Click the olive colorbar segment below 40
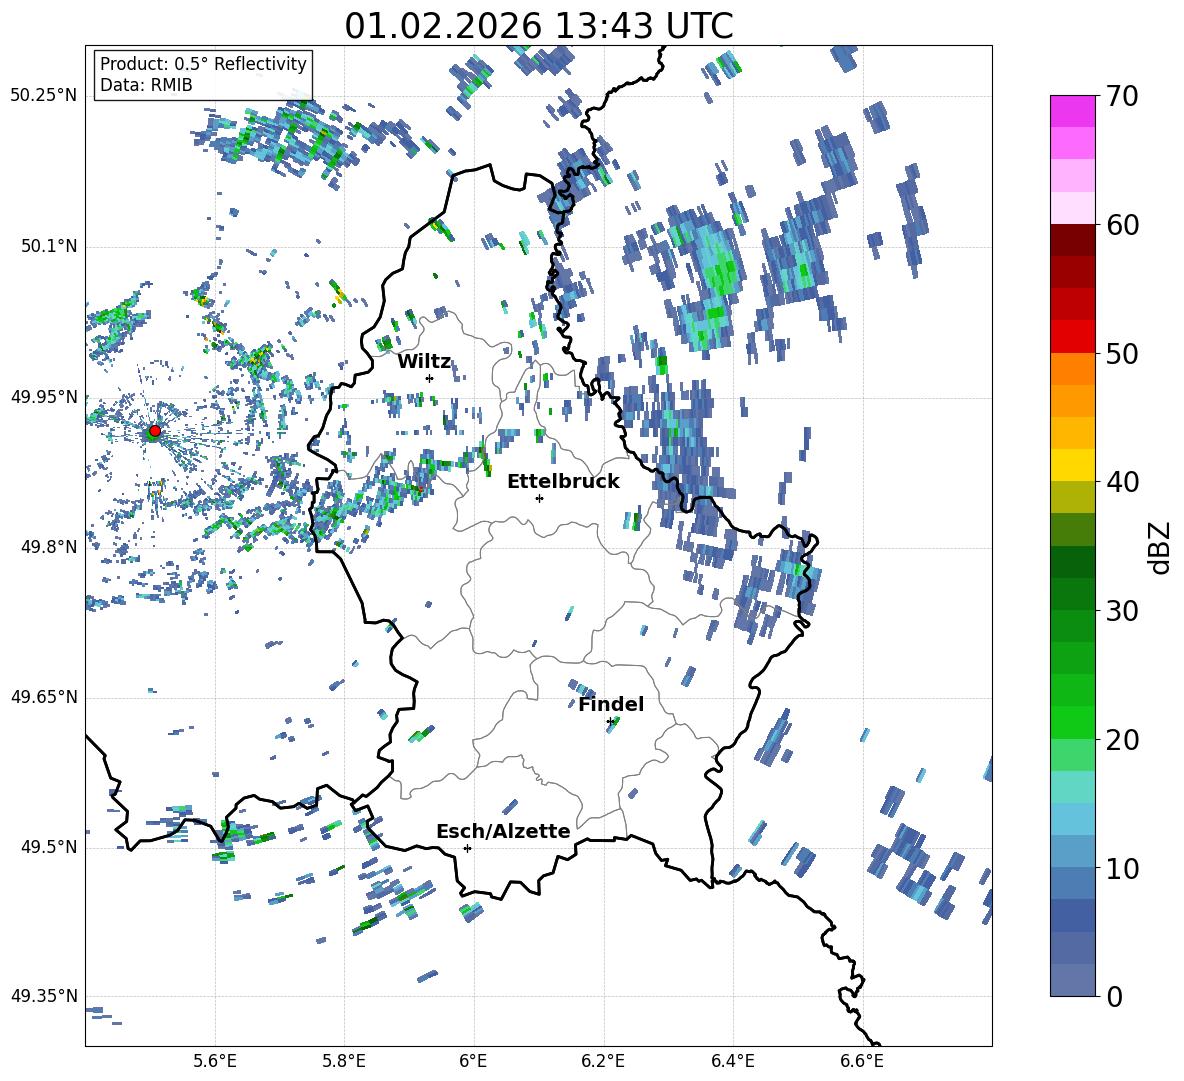The width and height of the screenshot is (1184, 1081). [x=1072, y=497]
